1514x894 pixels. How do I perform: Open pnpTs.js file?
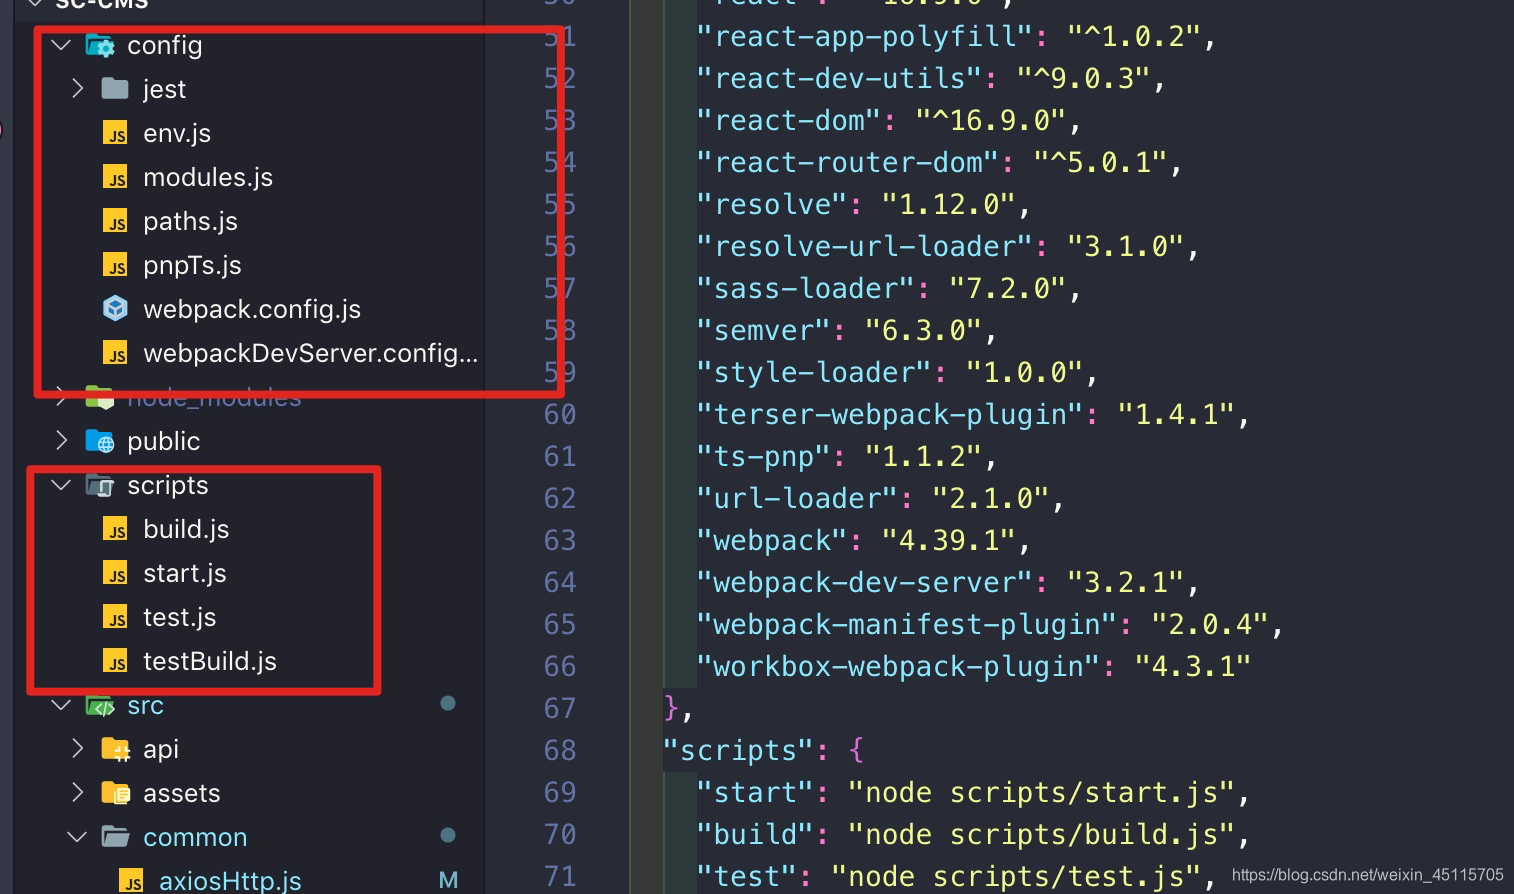coord(192,266)
